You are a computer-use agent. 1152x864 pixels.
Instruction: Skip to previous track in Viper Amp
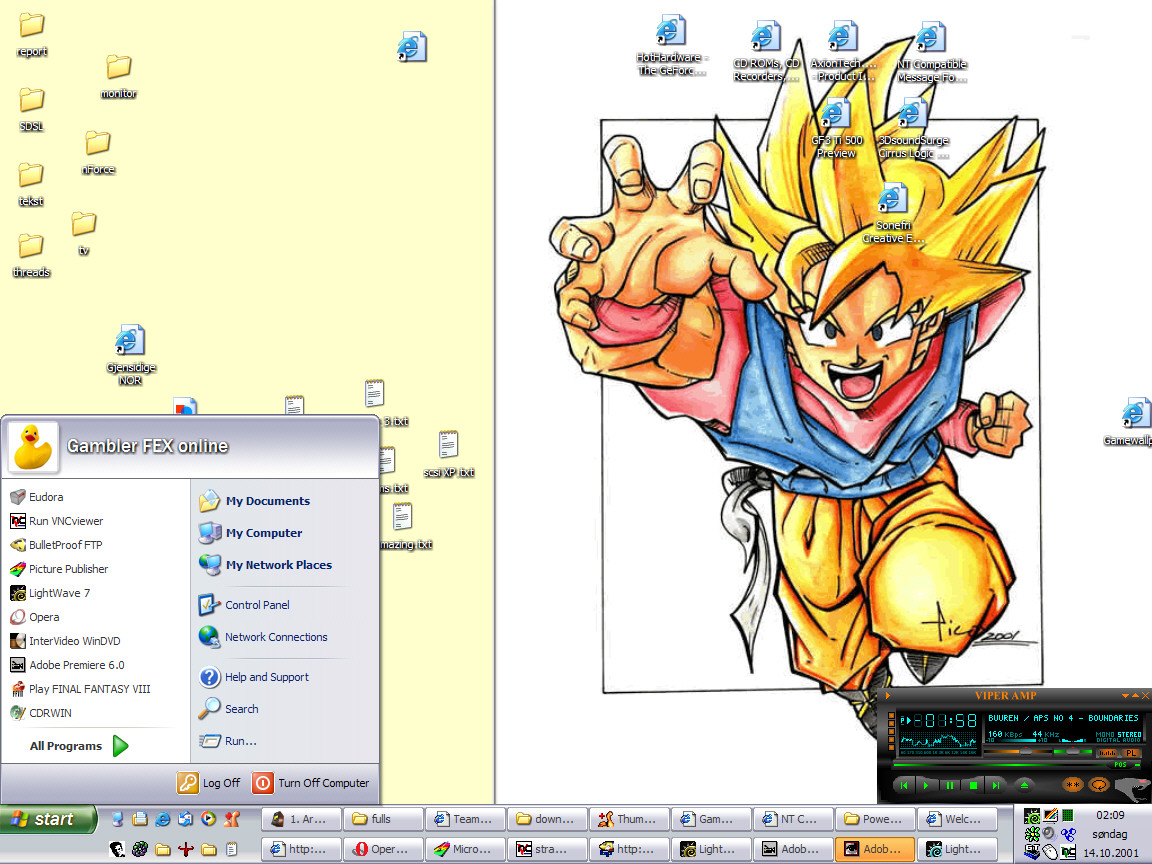pyautogui.click(x=904, y=785)
